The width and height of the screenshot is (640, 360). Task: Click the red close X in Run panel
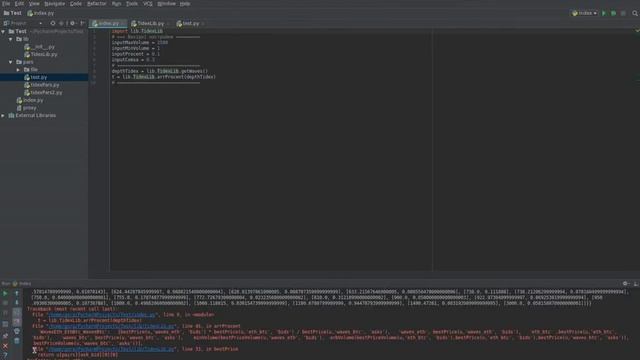[5, 346]
